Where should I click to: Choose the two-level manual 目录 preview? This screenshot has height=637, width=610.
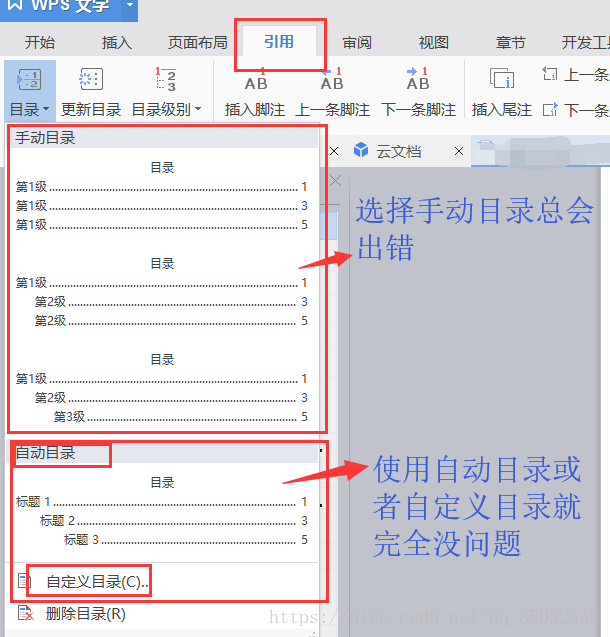tap(162, 292)
